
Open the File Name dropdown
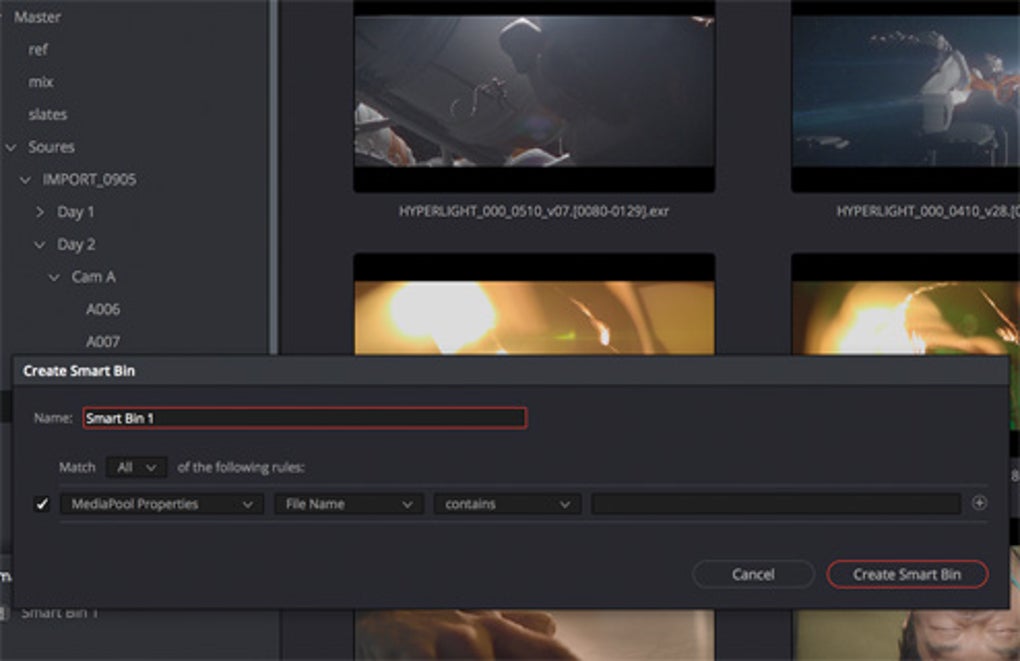point(349,504)
